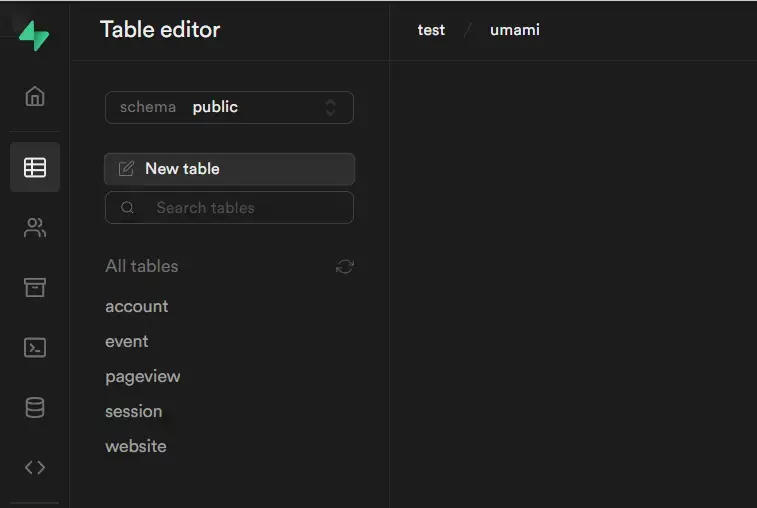Open the Home page icon

[35, 96]
